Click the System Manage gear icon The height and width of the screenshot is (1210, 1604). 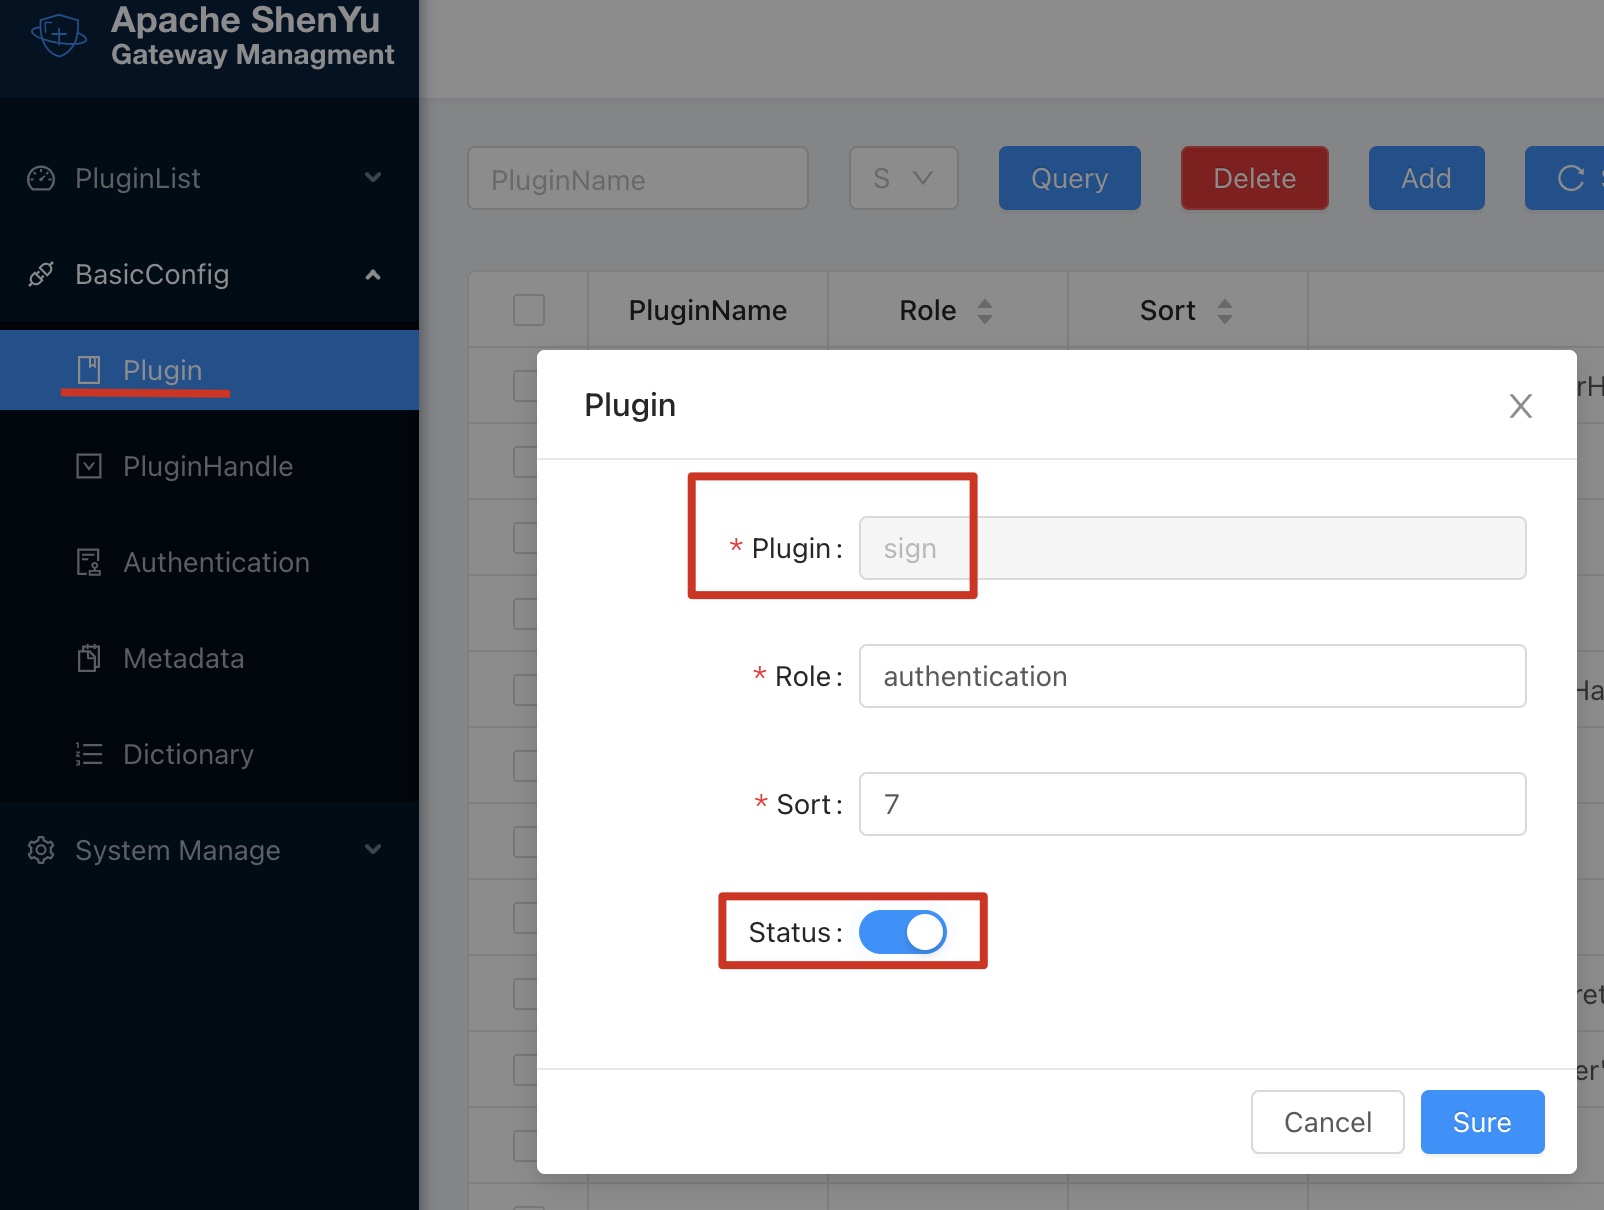[41, 850]
